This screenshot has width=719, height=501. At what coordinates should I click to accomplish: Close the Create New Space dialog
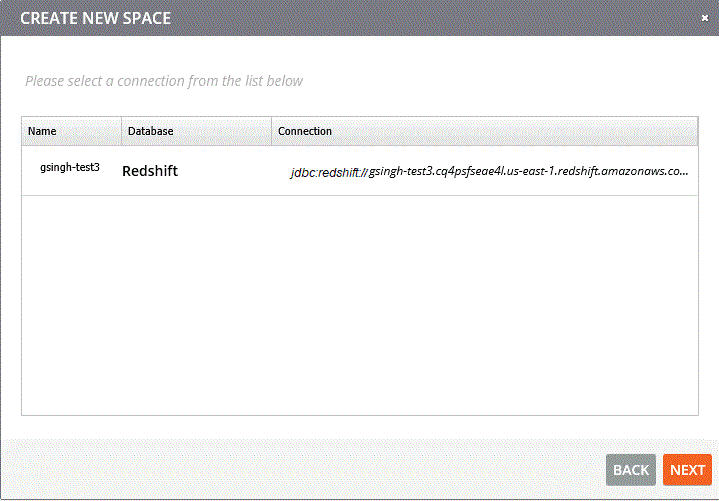click(705, 18)
